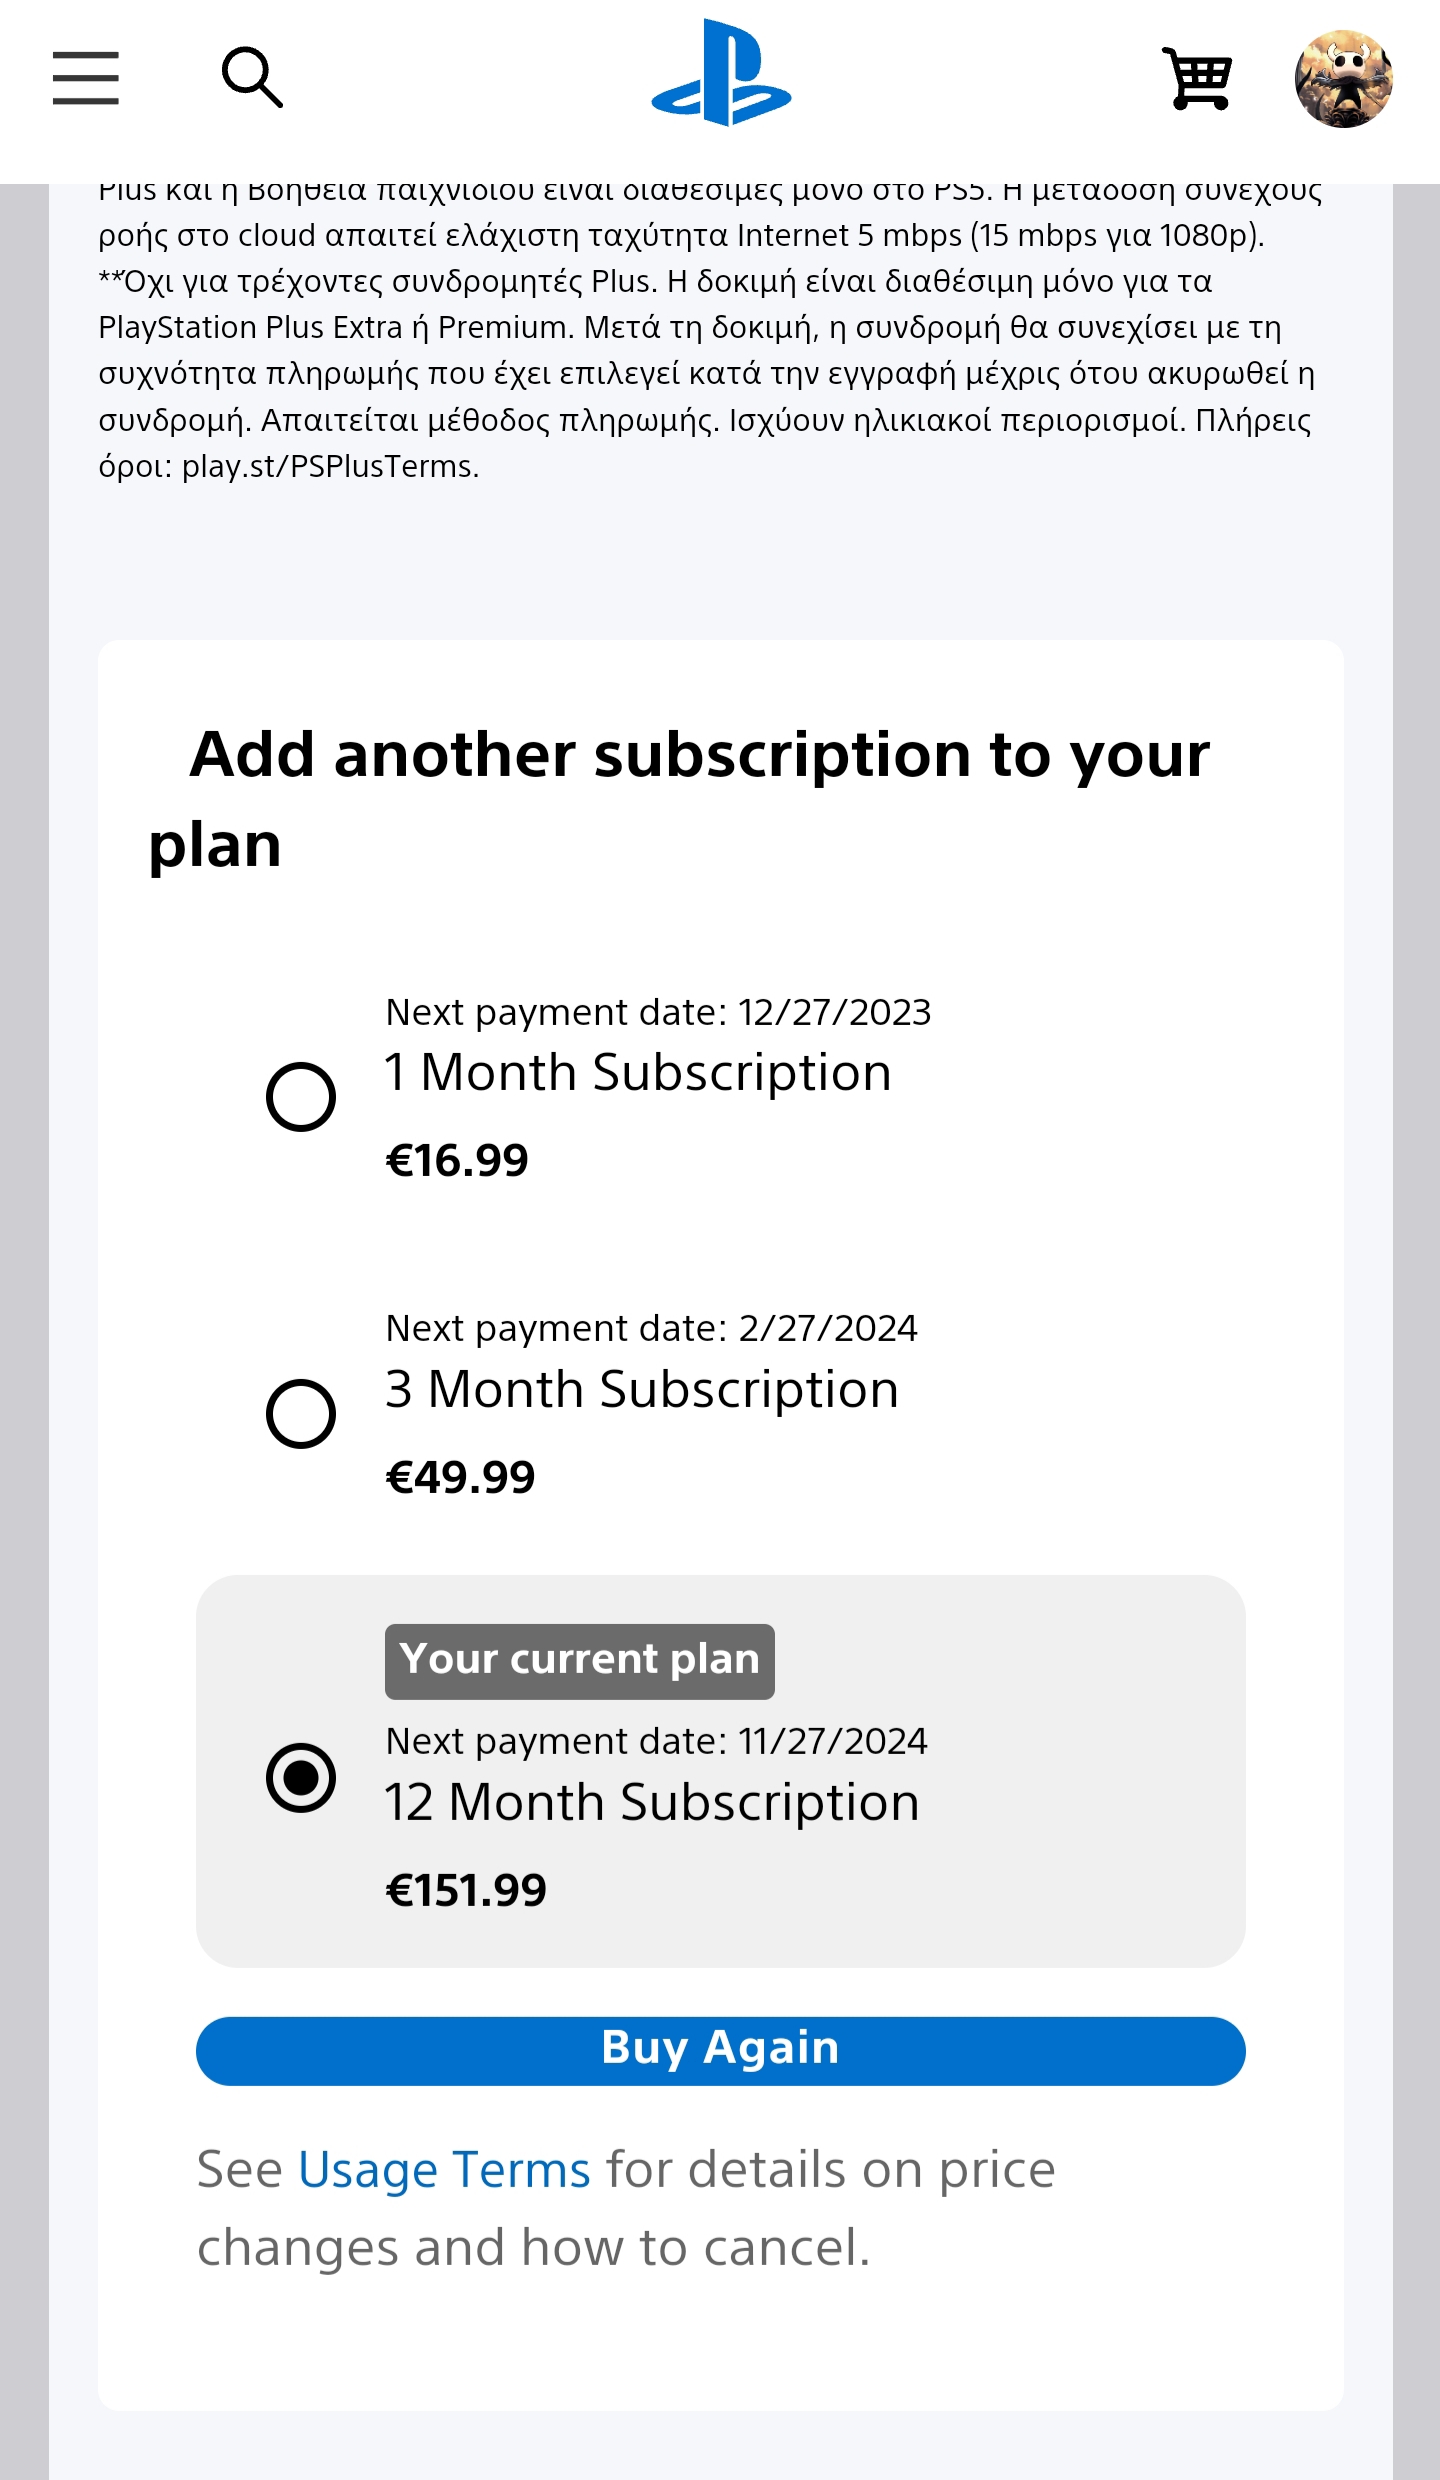Viewport: 1440px width, 2480px height.
Task: Open the shopping cart
Action: [x=1197, y=78]
